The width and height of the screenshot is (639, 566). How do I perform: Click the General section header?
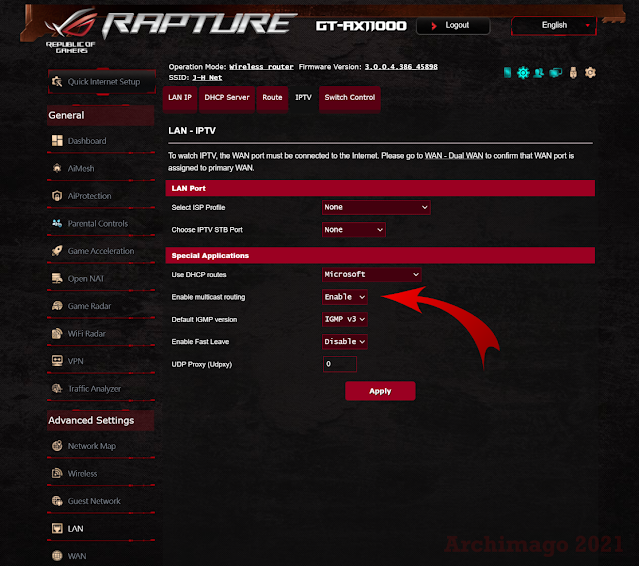[x=101, y=115]
